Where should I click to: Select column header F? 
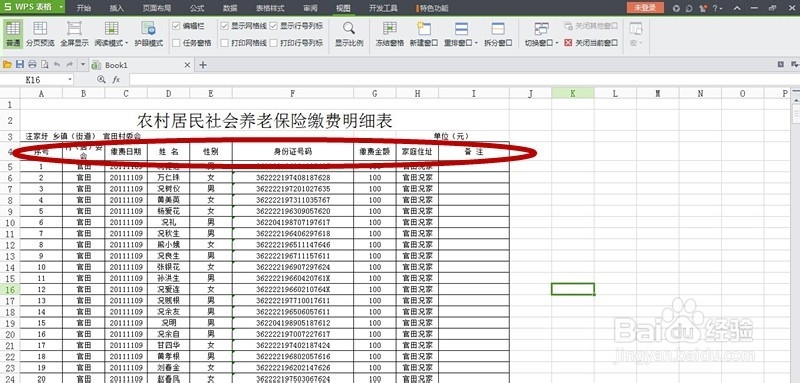click(292, 93)
